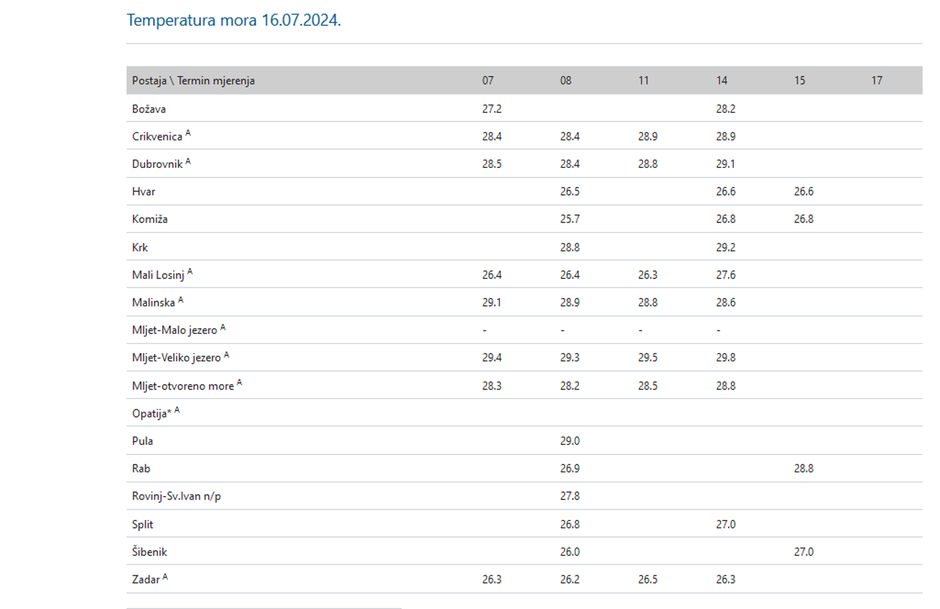
Task: Click Zadar's 26.5 reading at 11
Action: [x=648, y=579]
